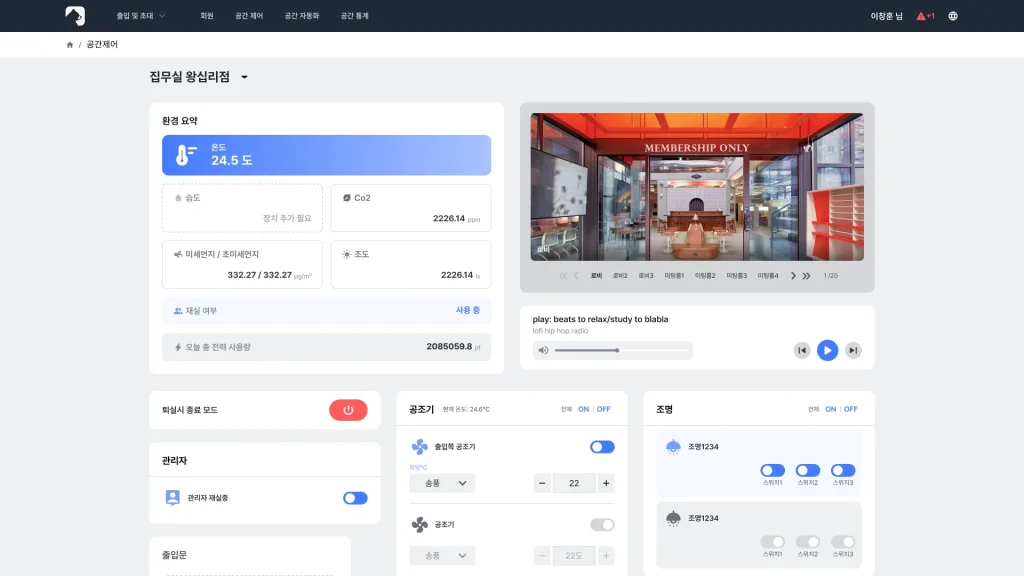Toggle the 출입쪽 공조기 power switch
1024x576 pixels.
(x=602, y=447)
